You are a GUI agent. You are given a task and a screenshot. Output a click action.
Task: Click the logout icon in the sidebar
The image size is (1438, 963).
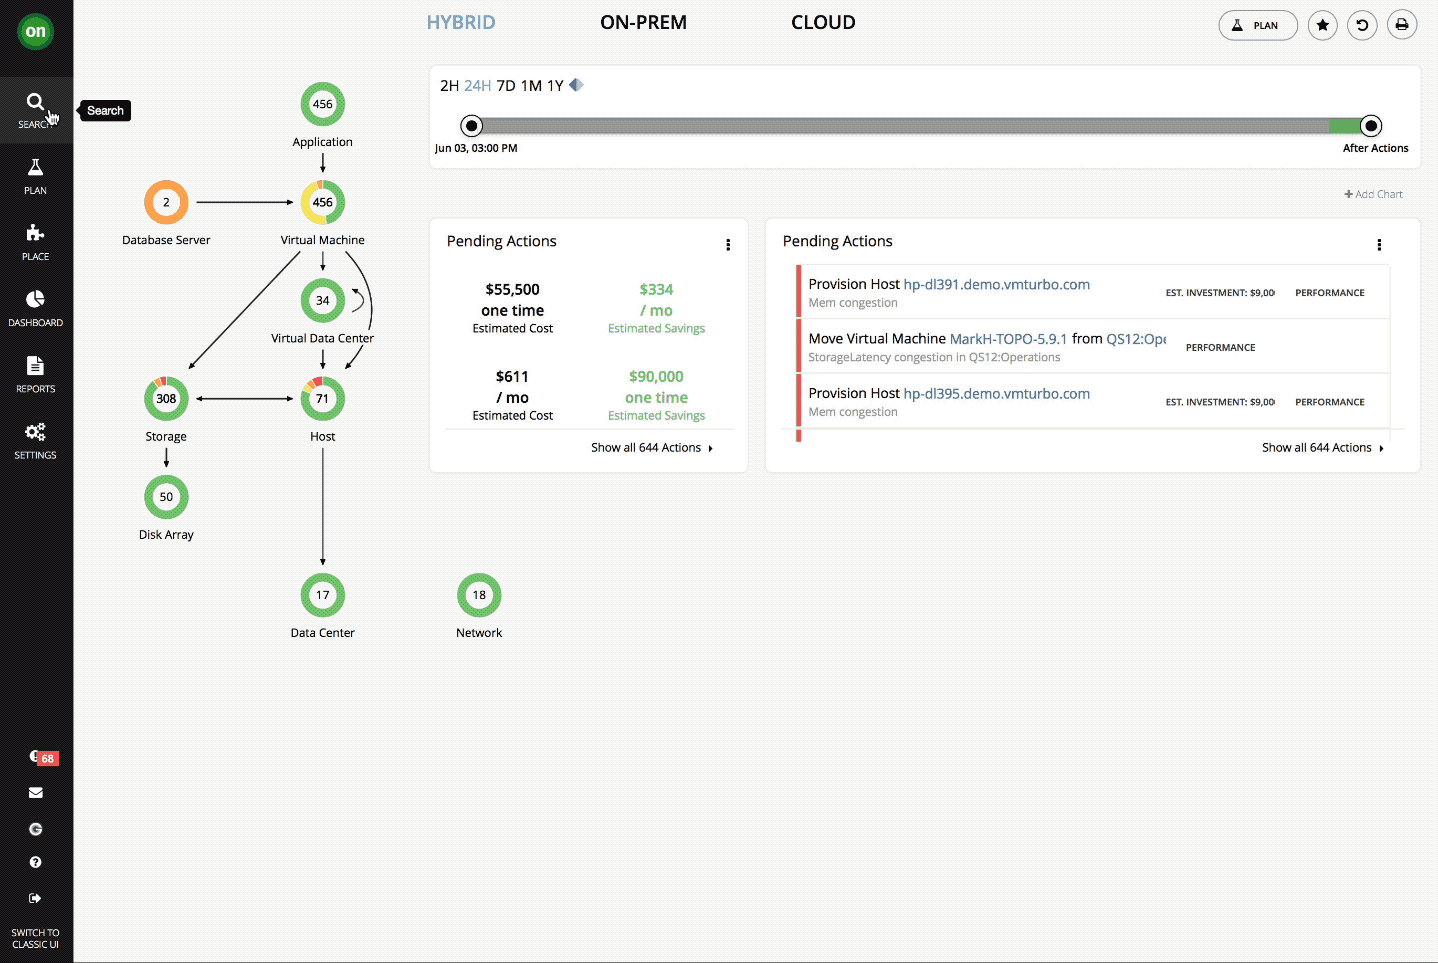coord(35,898)
